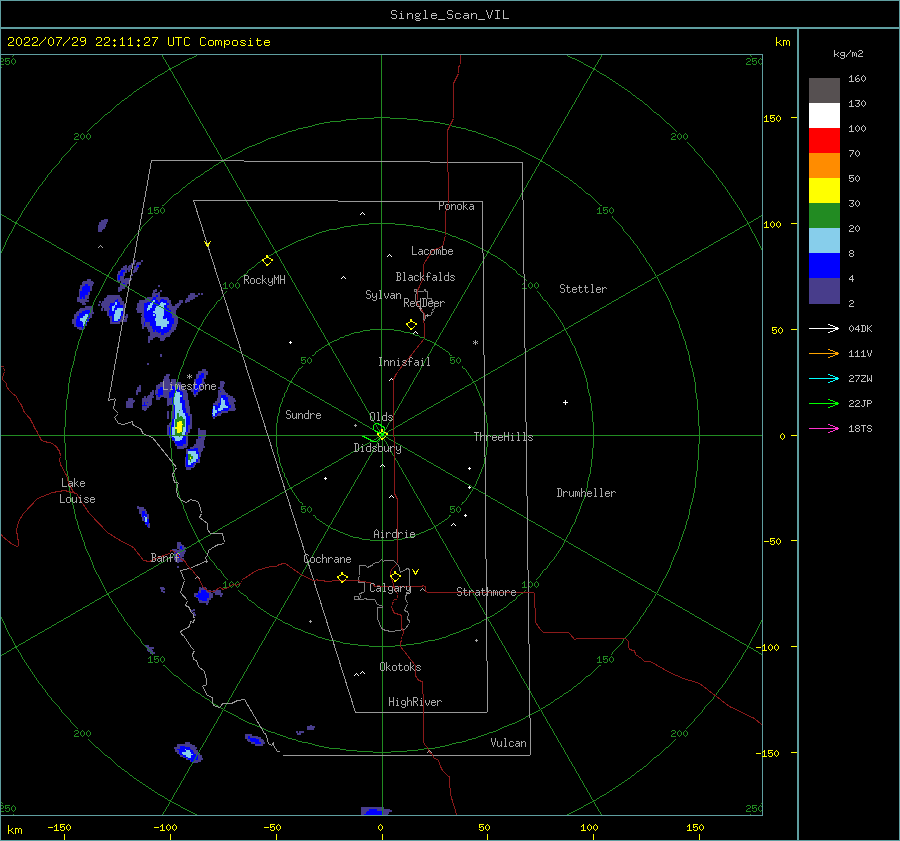900x841 pixels.
Task: Click the HighRiver label
Action: (415, 702)
